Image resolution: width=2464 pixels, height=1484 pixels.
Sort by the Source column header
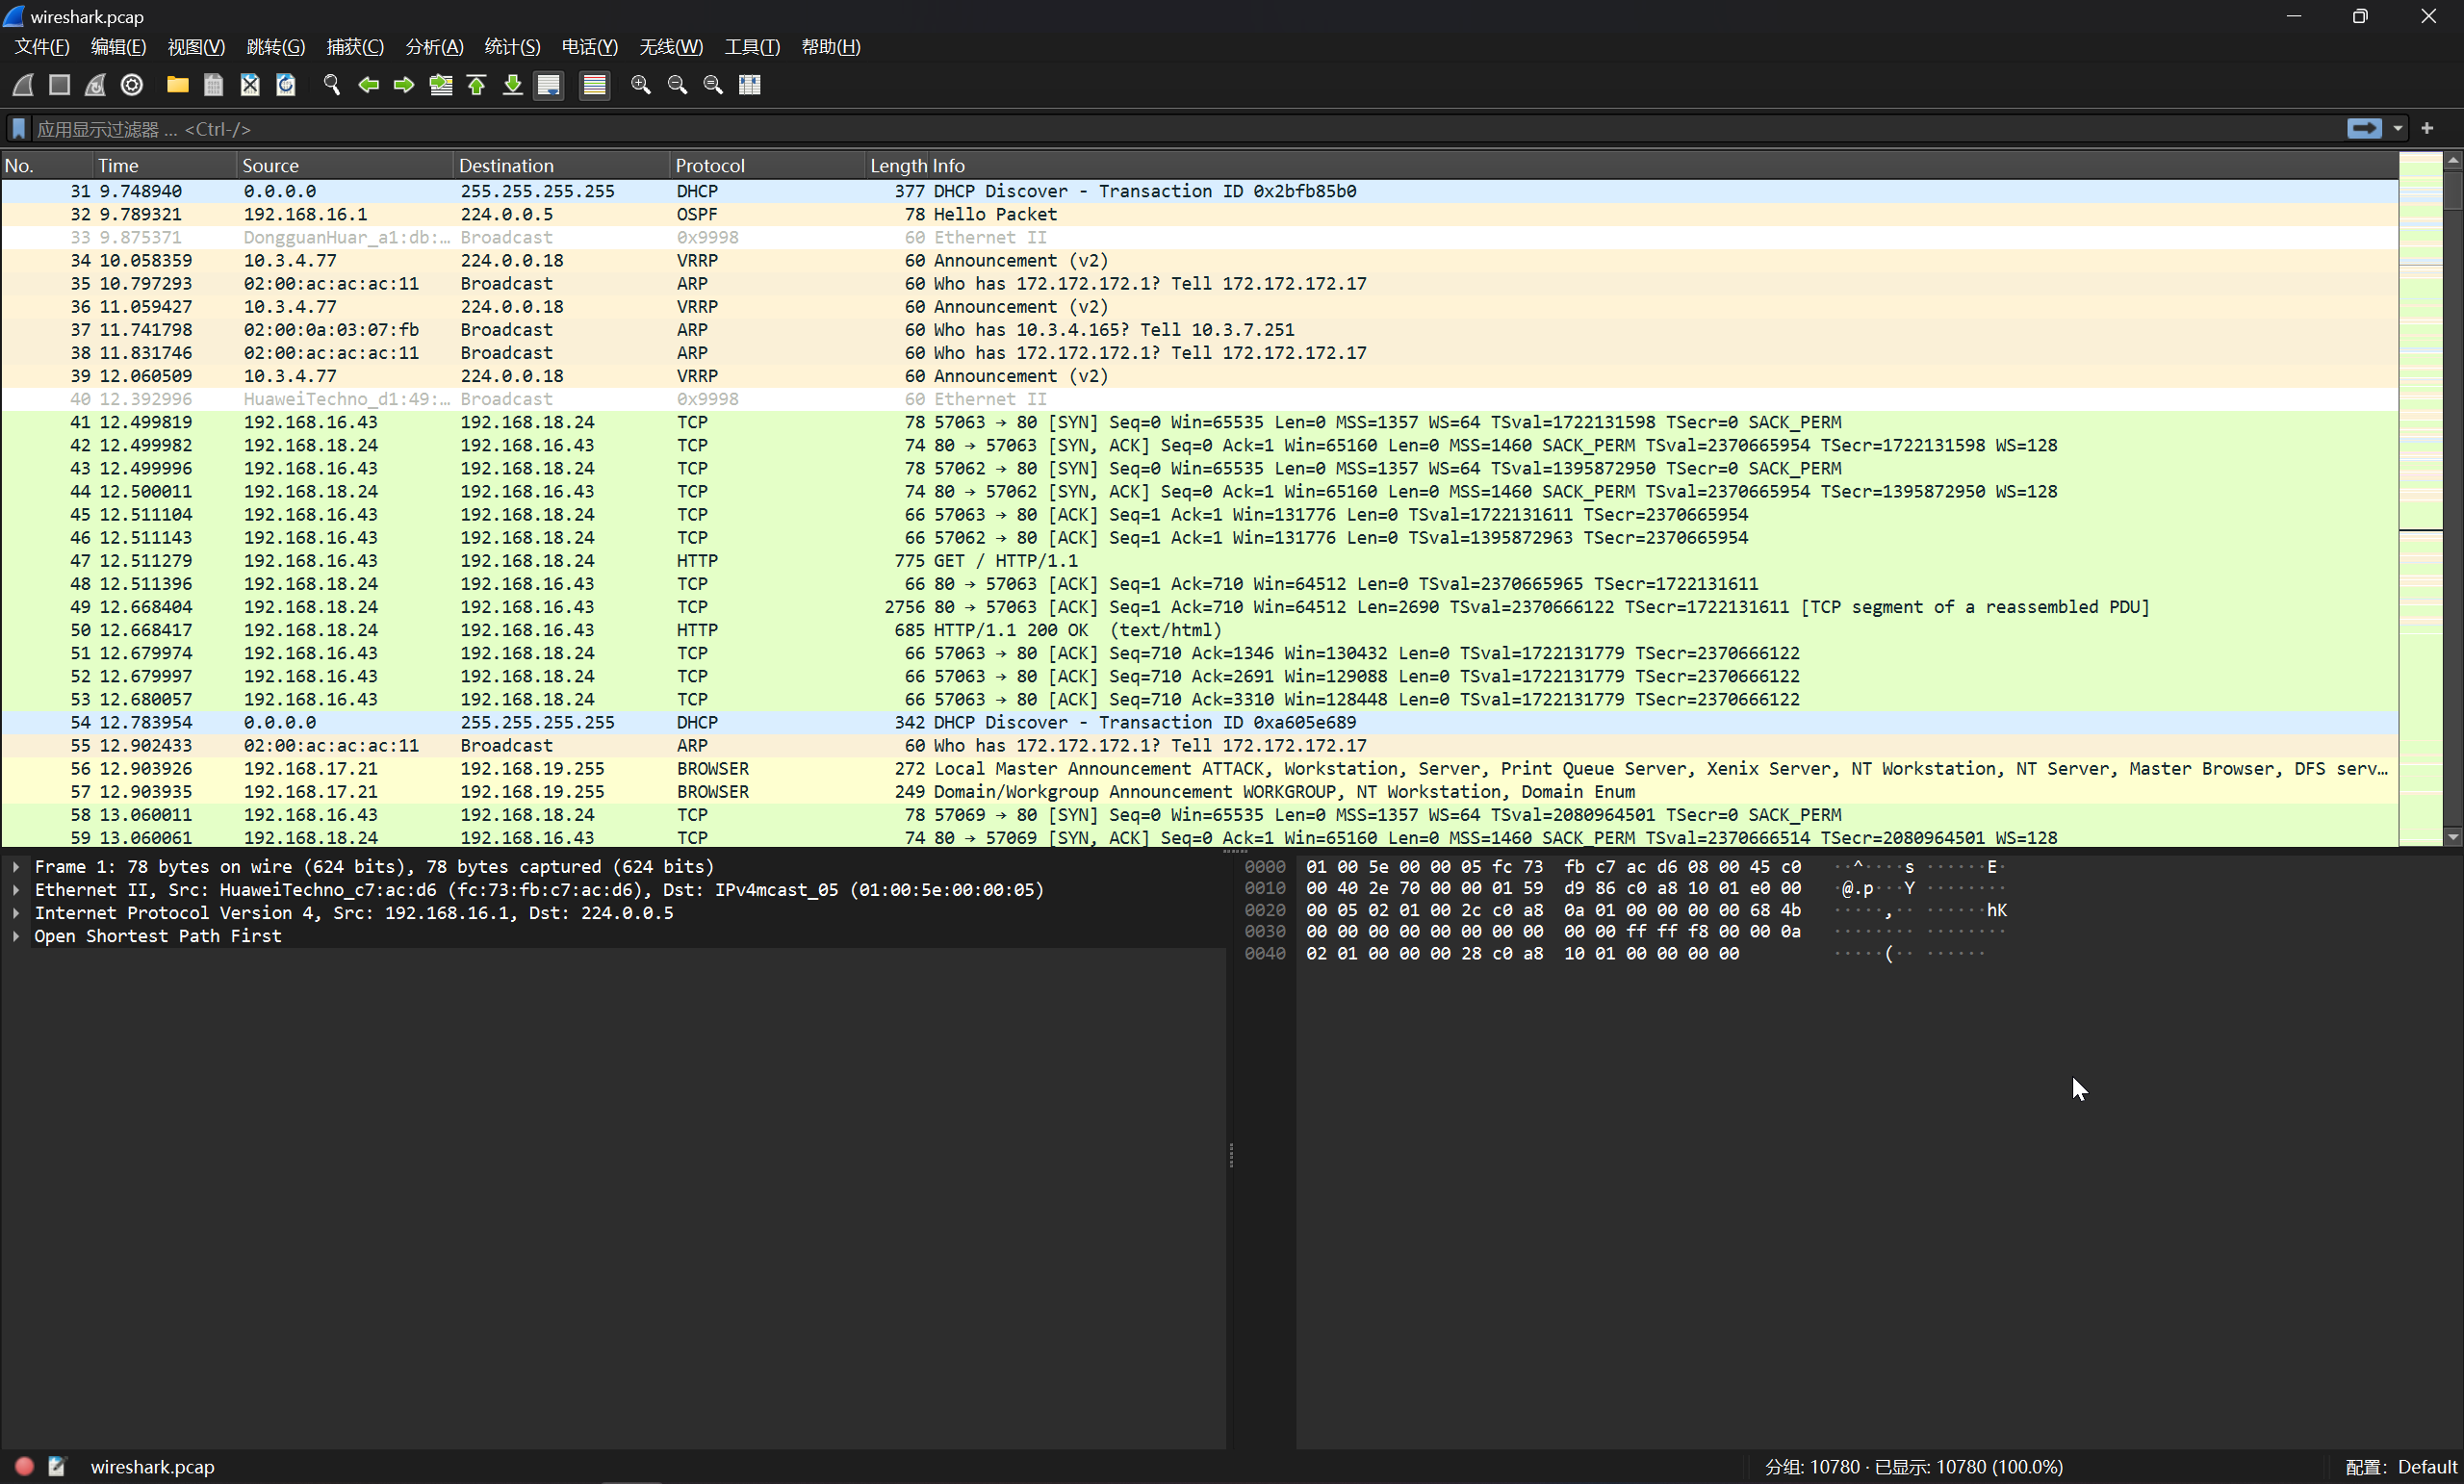[346, 165]
